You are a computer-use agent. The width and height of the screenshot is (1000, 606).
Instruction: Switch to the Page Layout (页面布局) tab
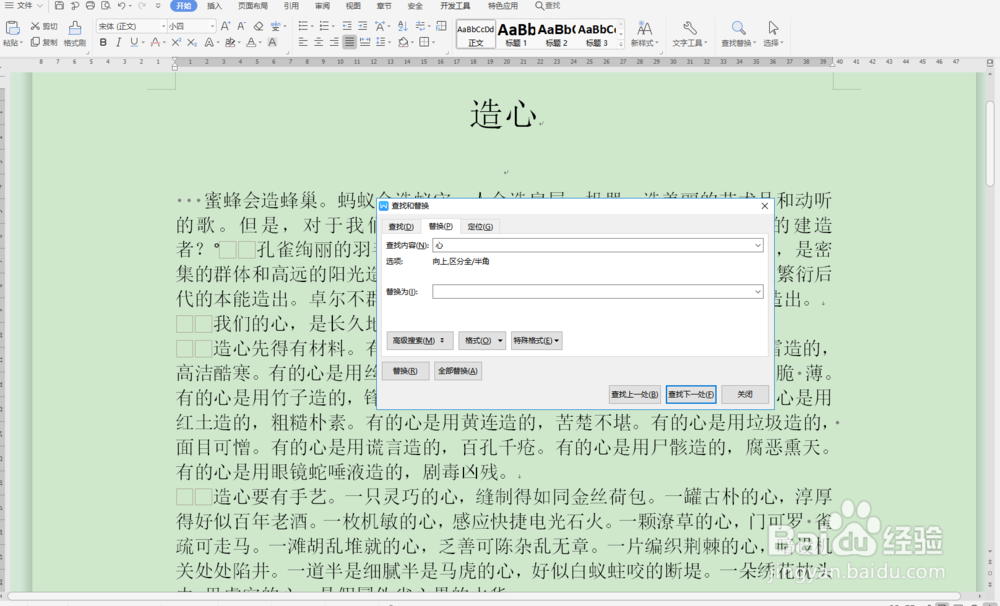(x=253, y=6)
